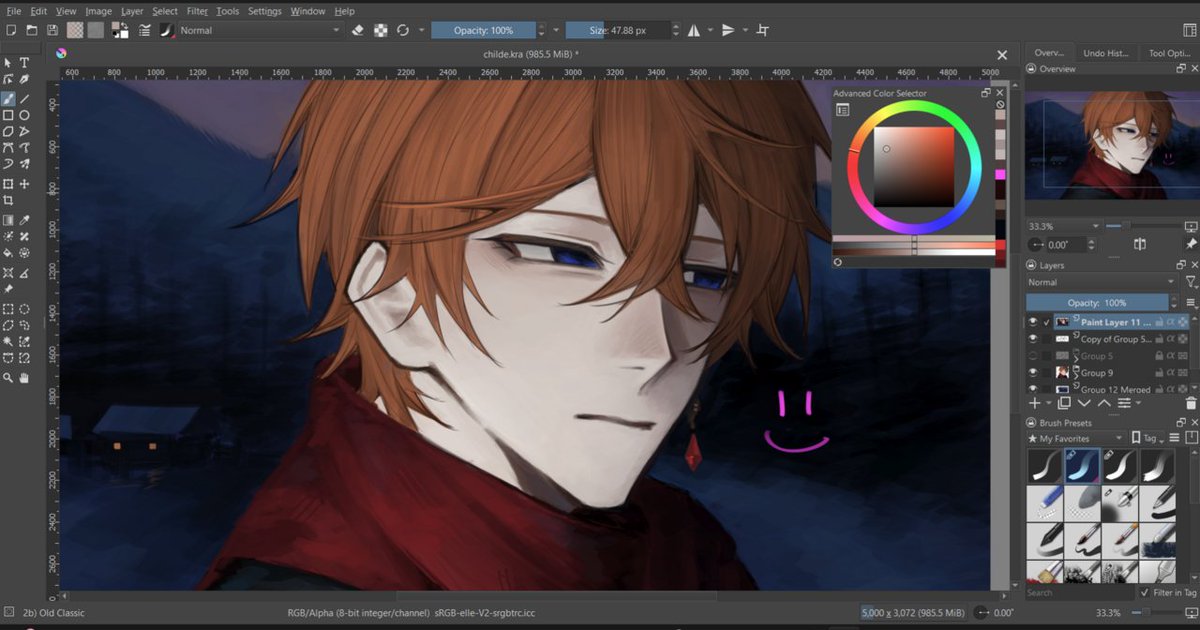The height and width of the screenshot is (630, 1200).
Task: Select the Text tool
Action: pyautogui.click(x=25, y=63)
